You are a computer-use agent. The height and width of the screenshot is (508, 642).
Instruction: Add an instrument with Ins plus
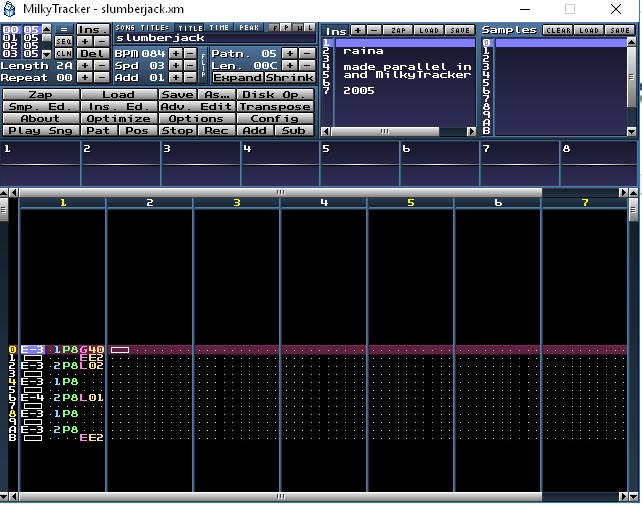pos(358,30)
